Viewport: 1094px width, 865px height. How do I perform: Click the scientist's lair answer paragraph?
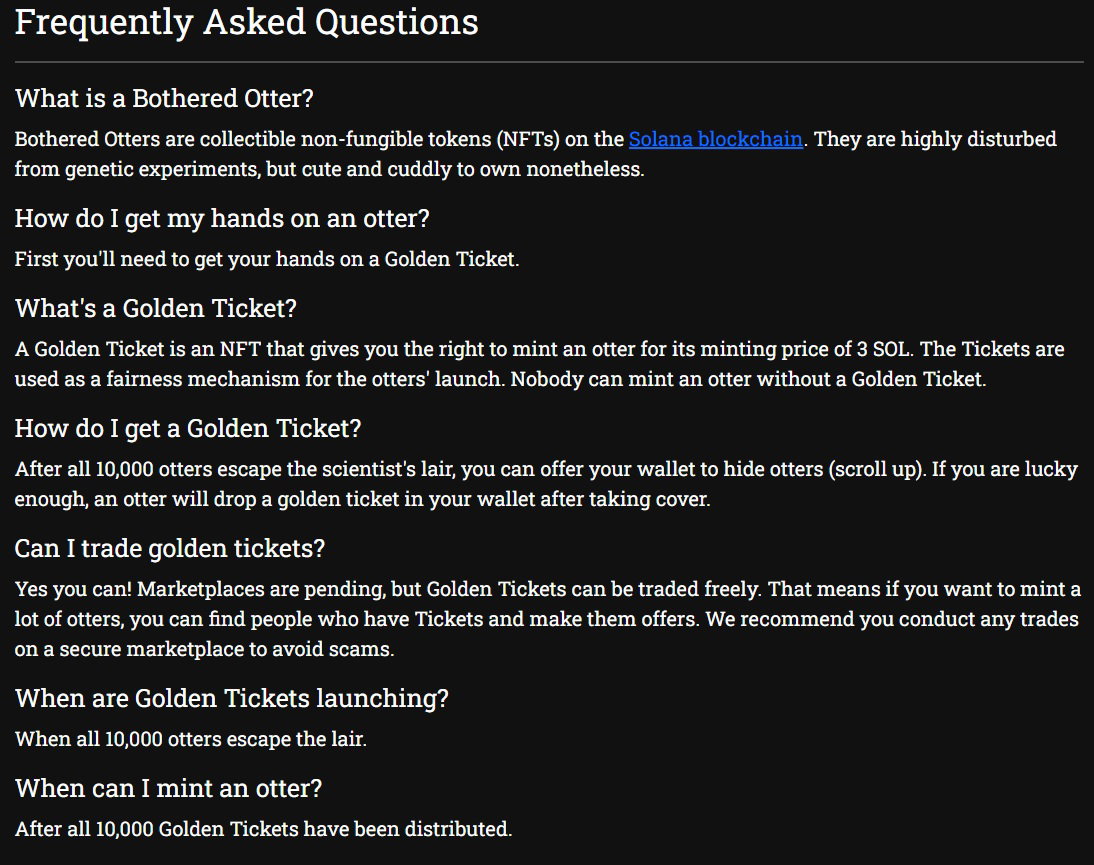(x=546, y=484)
